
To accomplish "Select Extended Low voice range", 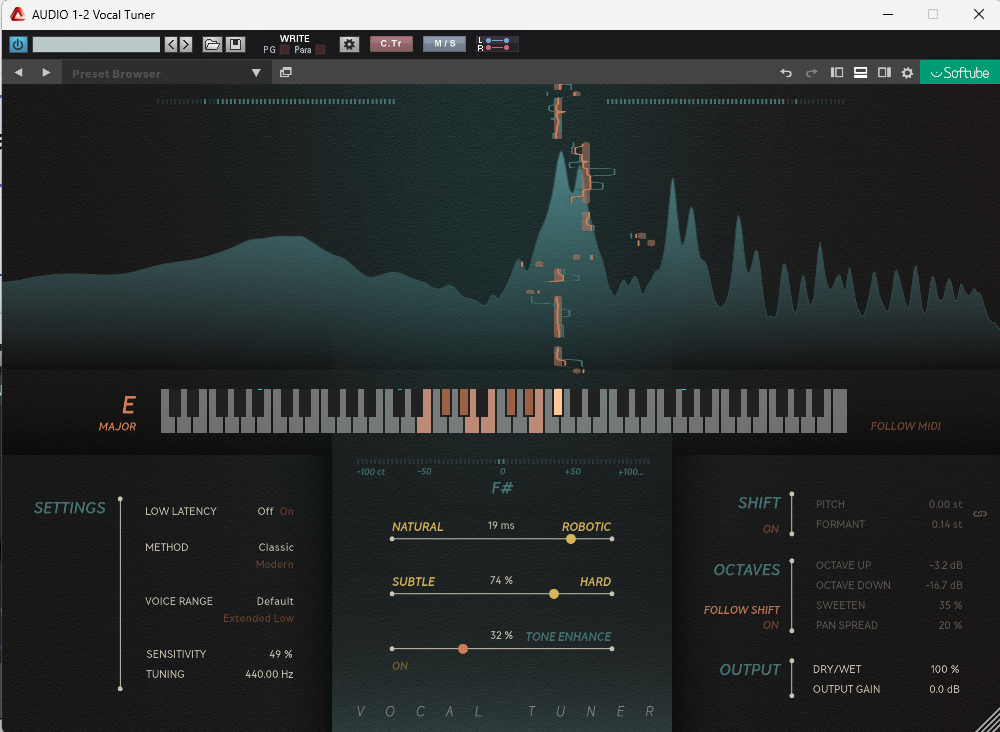I will coord(258,619).
